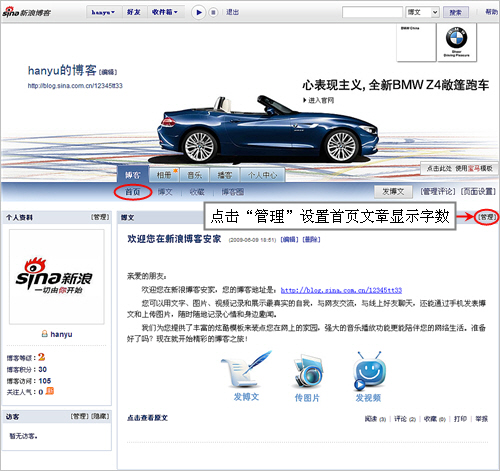Click 管理 in 访客 panel header
This screenshot has height=471, width=500.
79,416
